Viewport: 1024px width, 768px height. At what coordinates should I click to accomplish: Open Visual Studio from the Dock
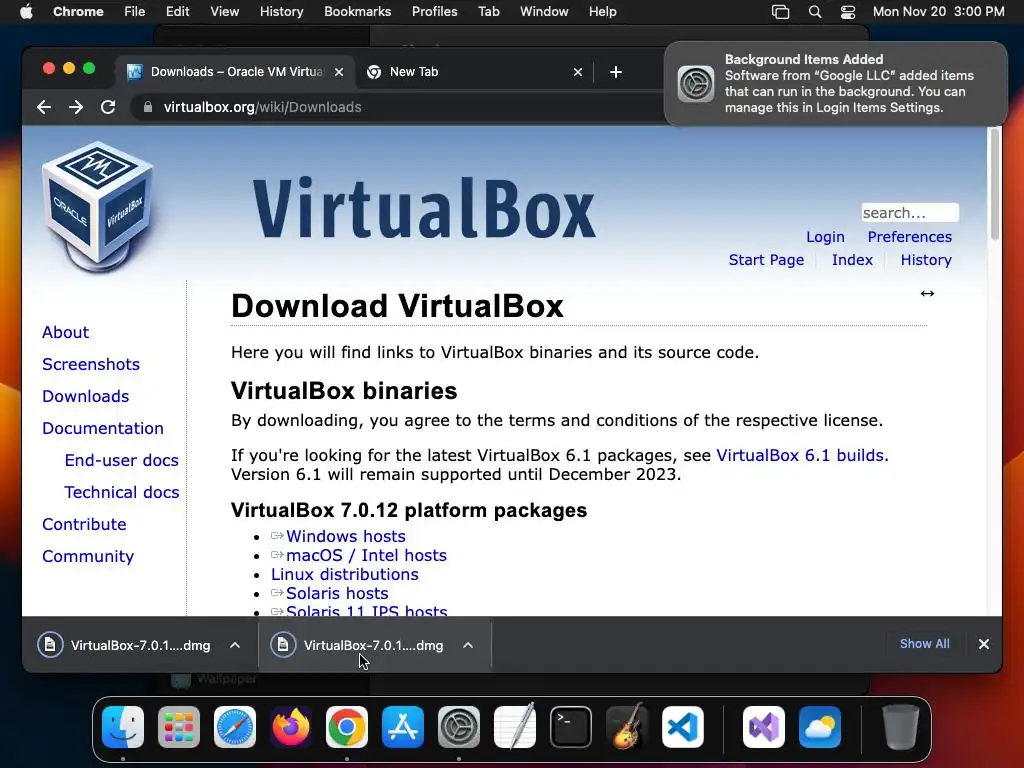pos(764,727)
